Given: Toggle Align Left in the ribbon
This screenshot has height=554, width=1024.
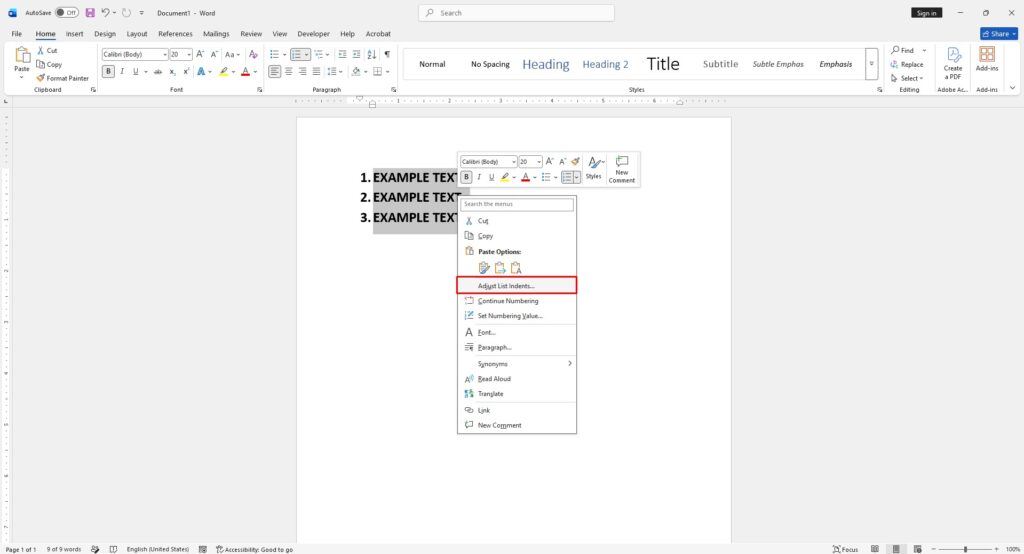Looking at the screenshot, I should [x=274, y=72].
